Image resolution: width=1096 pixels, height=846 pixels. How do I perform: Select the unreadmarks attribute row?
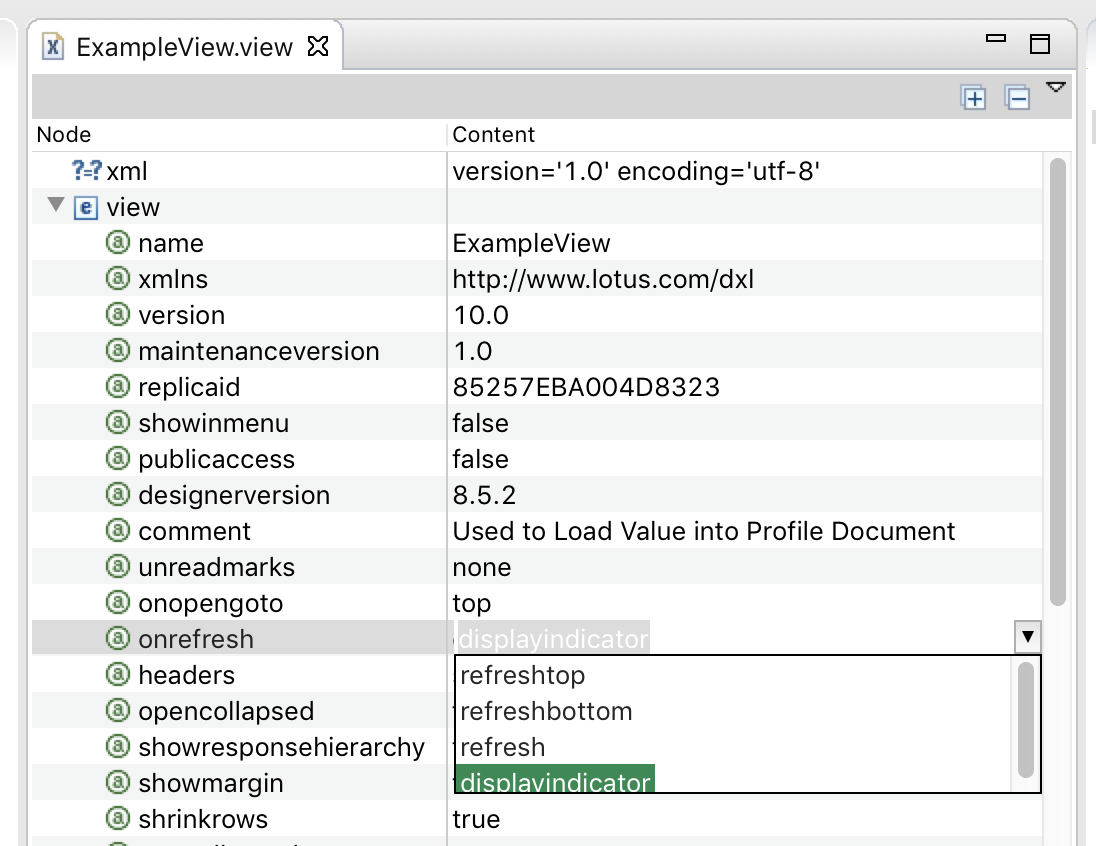point(216,567)
